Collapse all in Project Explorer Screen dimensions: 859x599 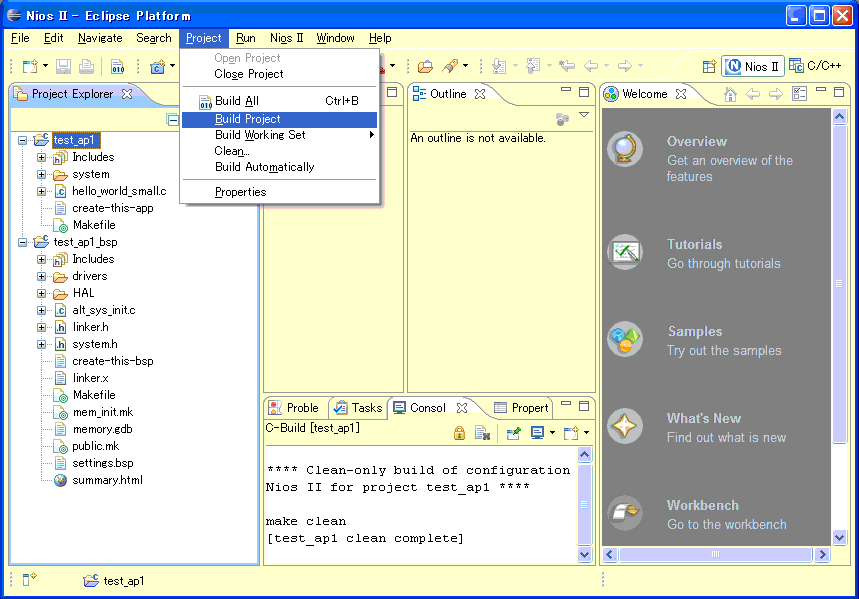click(x=173, y=119)
